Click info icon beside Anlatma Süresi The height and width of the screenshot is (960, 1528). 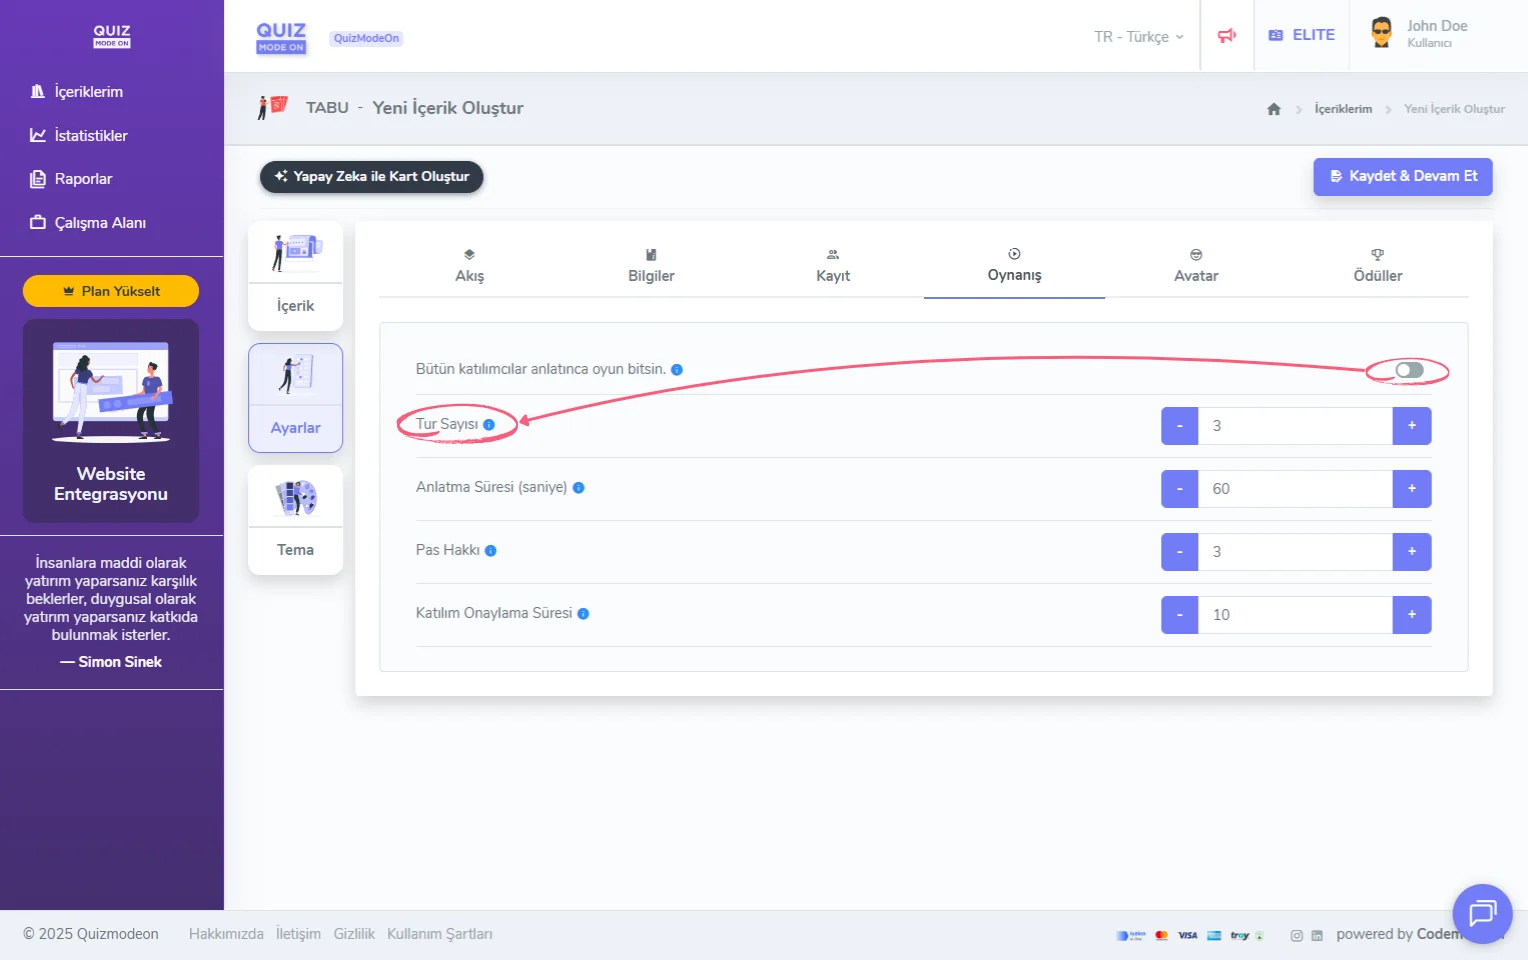[578, 488]
